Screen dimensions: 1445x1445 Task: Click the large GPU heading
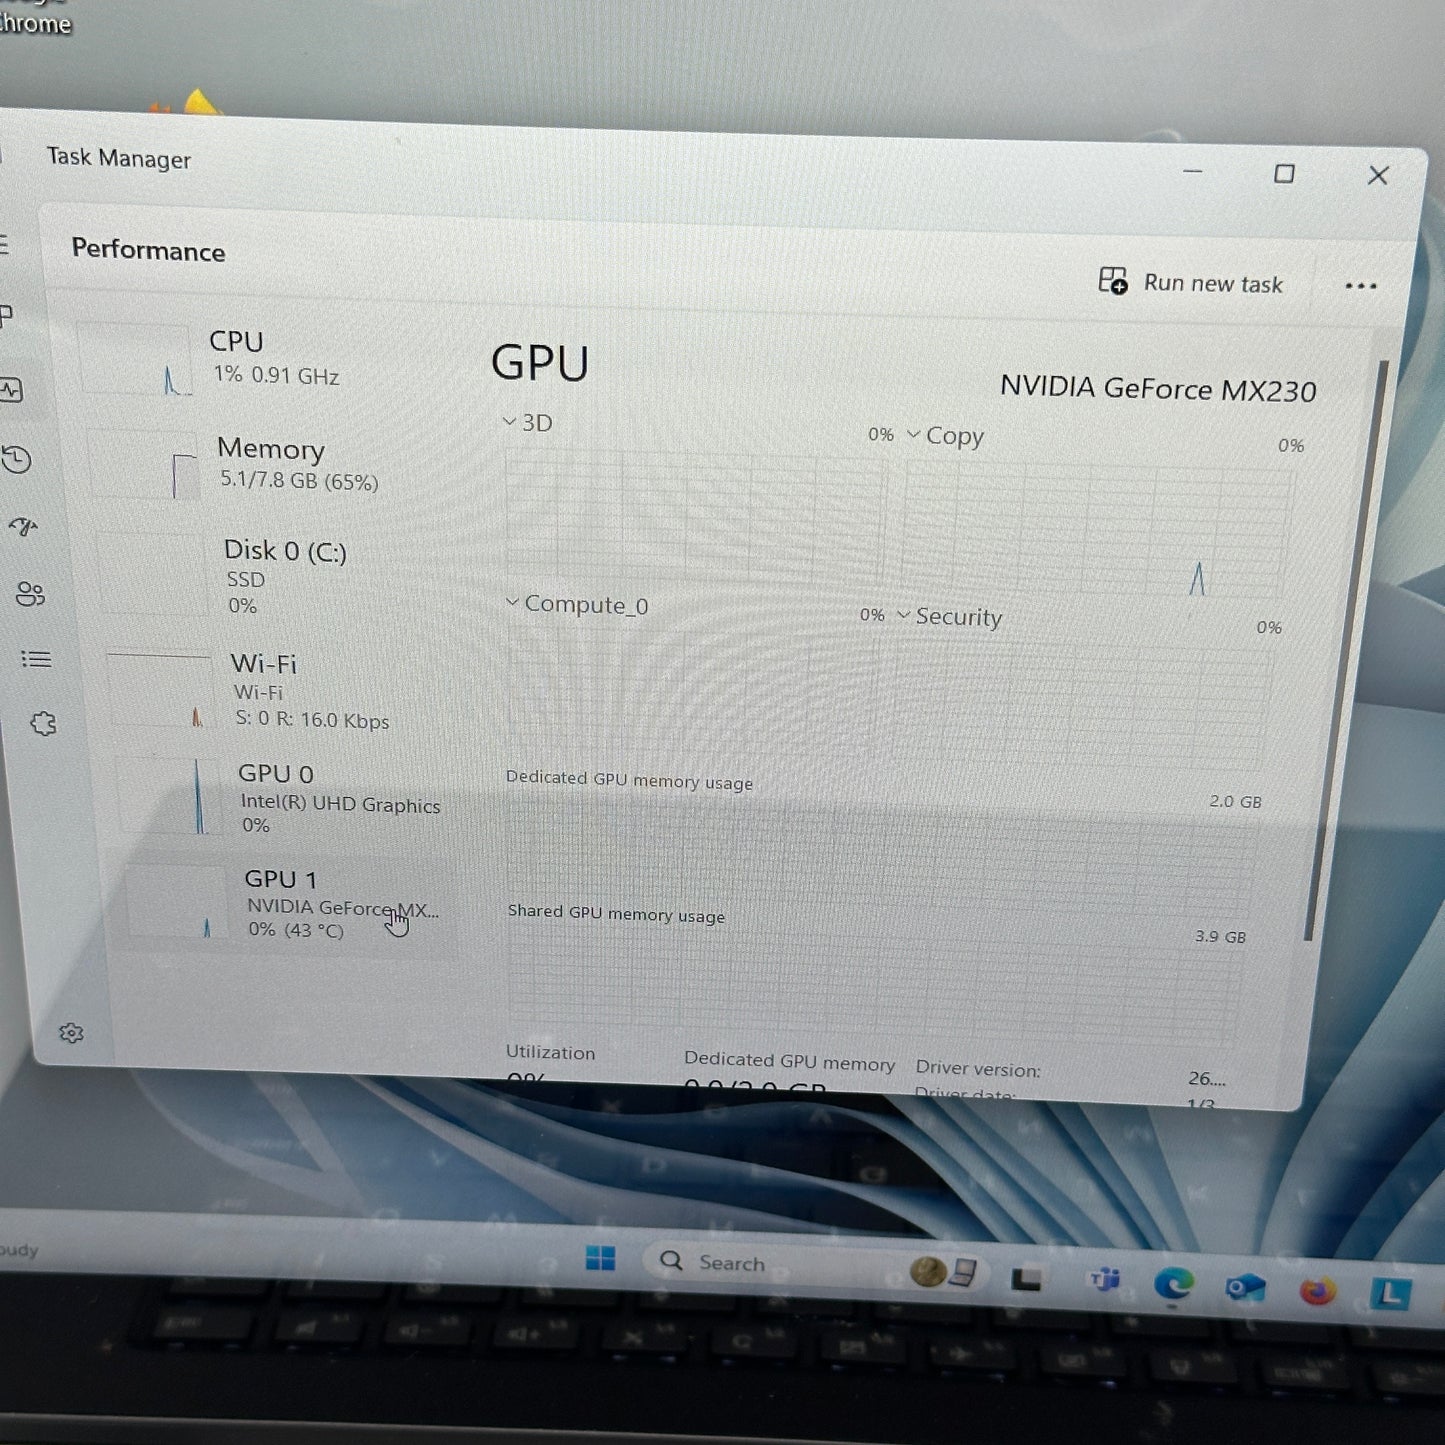pyautogui.click(x=540, y=362)
